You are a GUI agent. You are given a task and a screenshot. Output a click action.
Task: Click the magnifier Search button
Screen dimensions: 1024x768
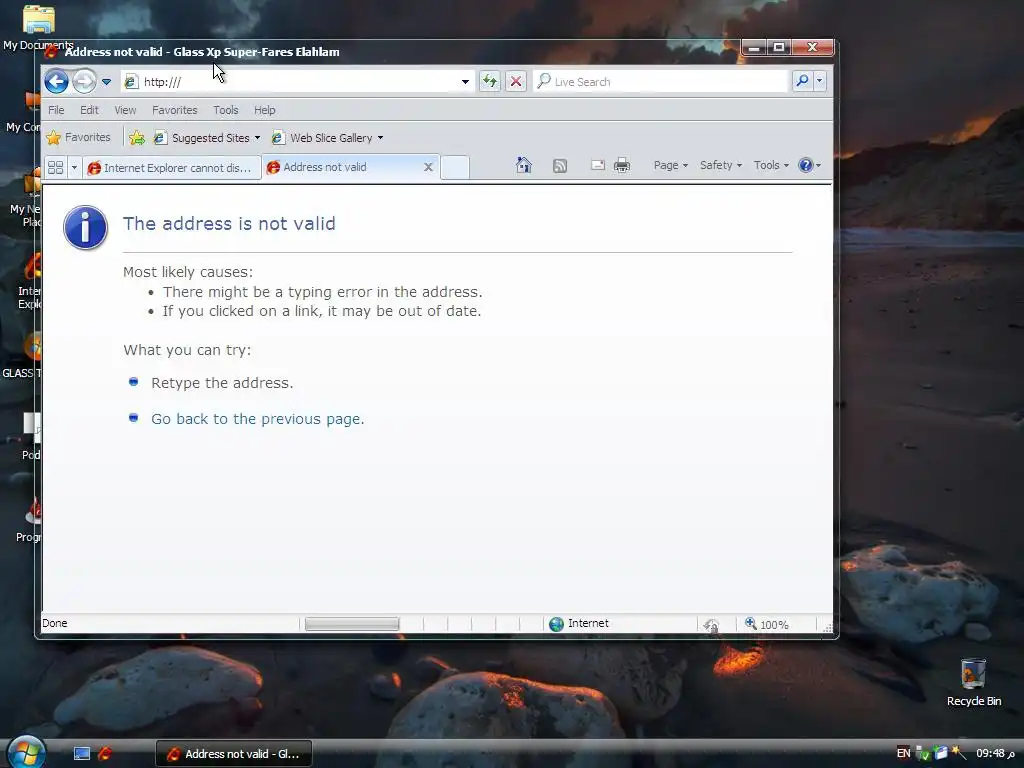(802, 81)
